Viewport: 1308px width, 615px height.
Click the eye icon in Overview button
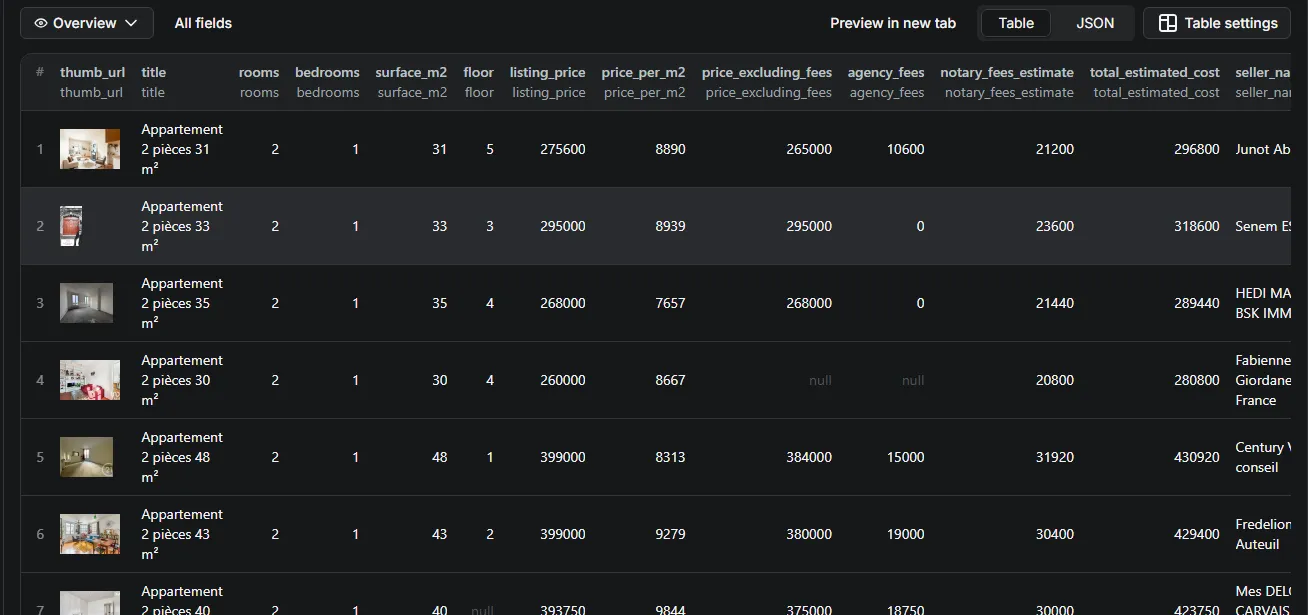point(41,23)
